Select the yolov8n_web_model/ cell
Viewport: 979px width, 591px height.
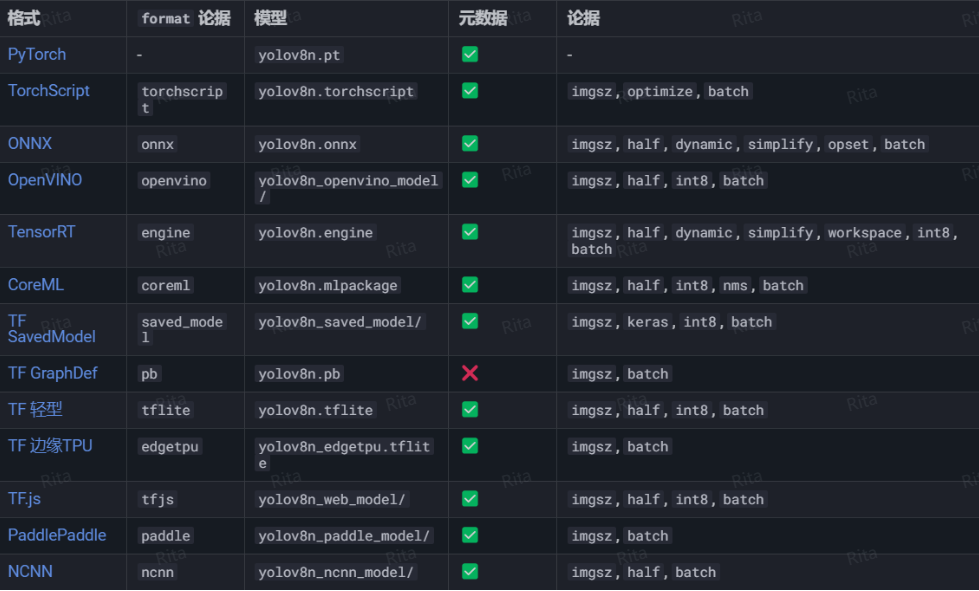click(332, 499)
